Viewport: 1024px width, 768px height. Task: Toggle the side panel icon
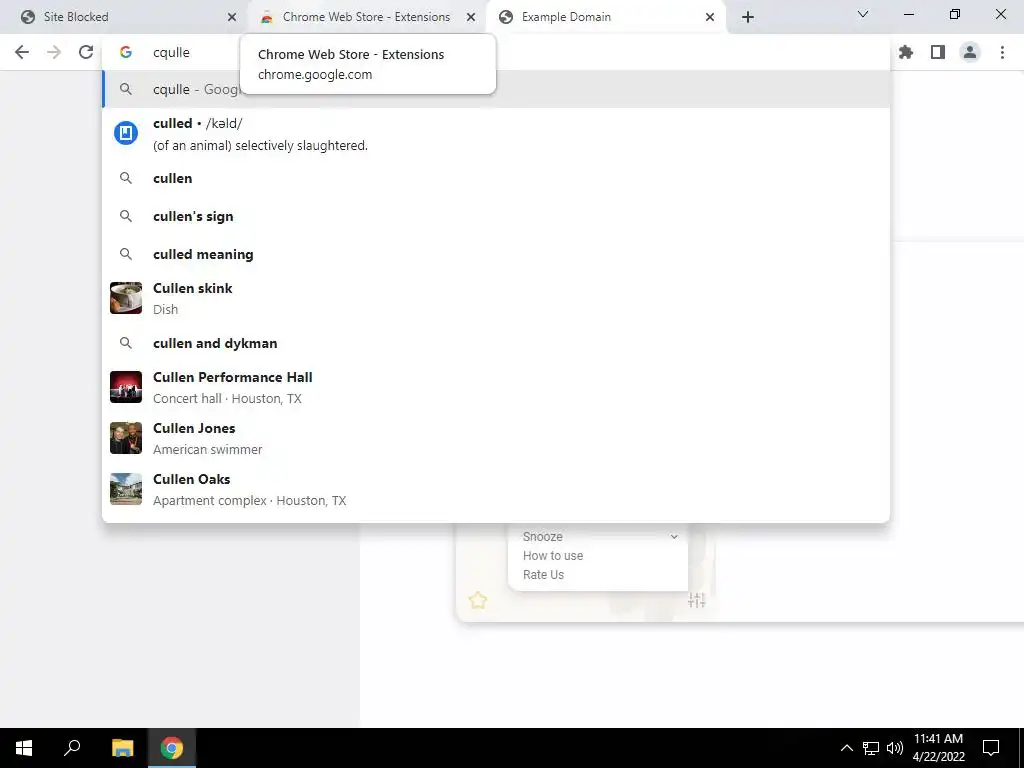(x=938, y=52)
